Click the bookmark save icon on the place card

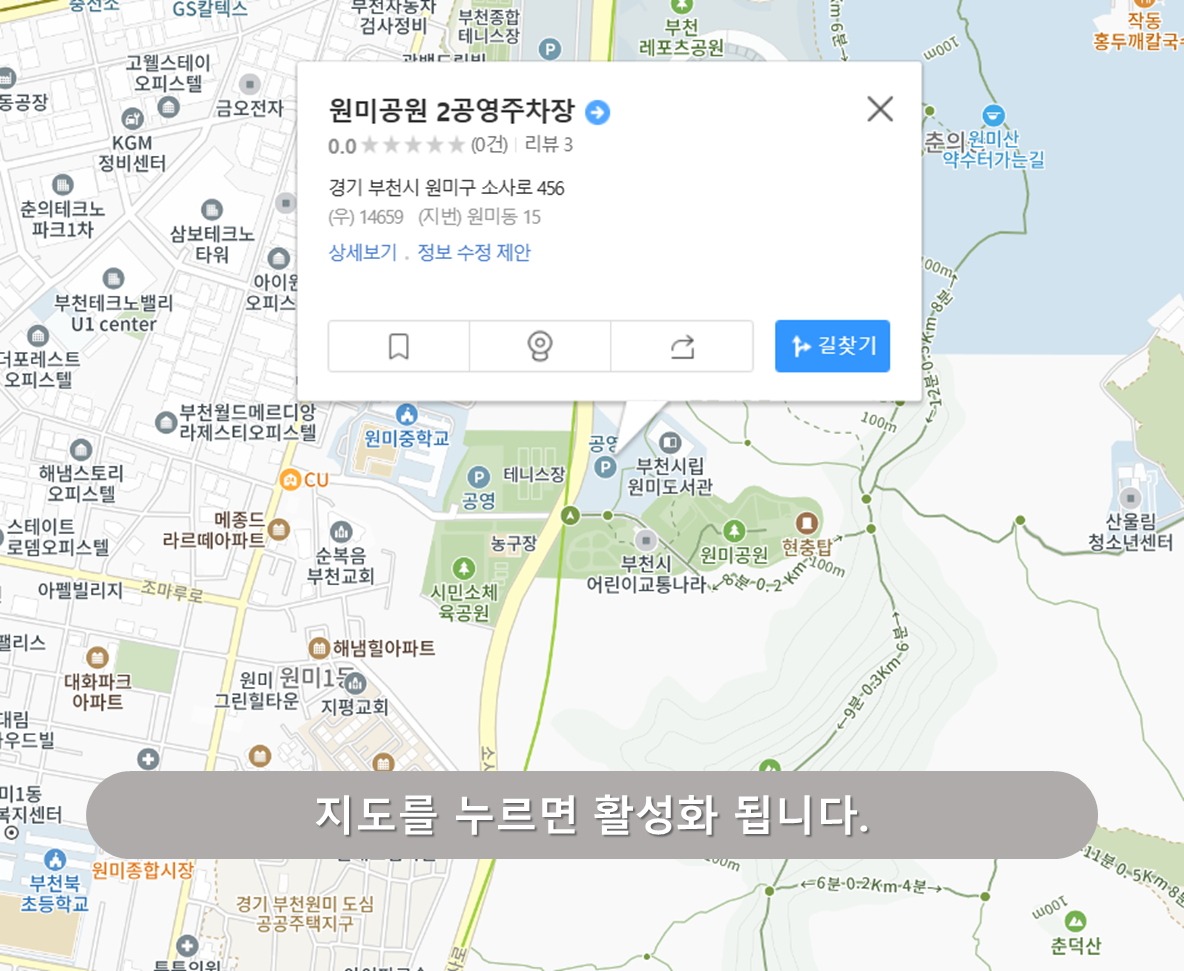(398, 345)
